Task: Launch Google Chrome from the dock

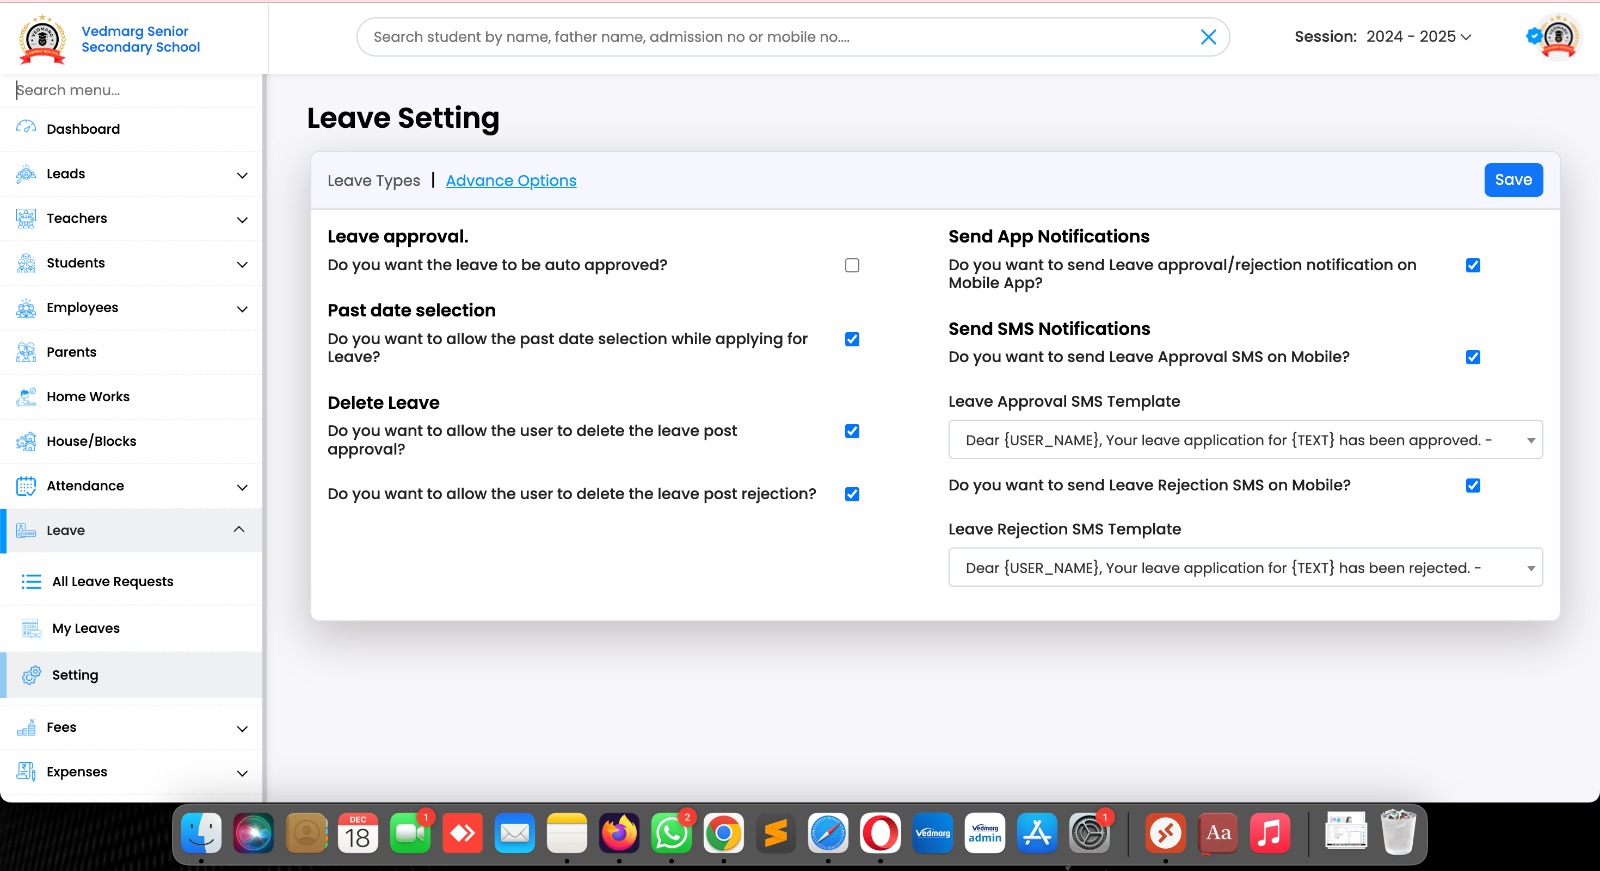Action: [x=724, y=833]
